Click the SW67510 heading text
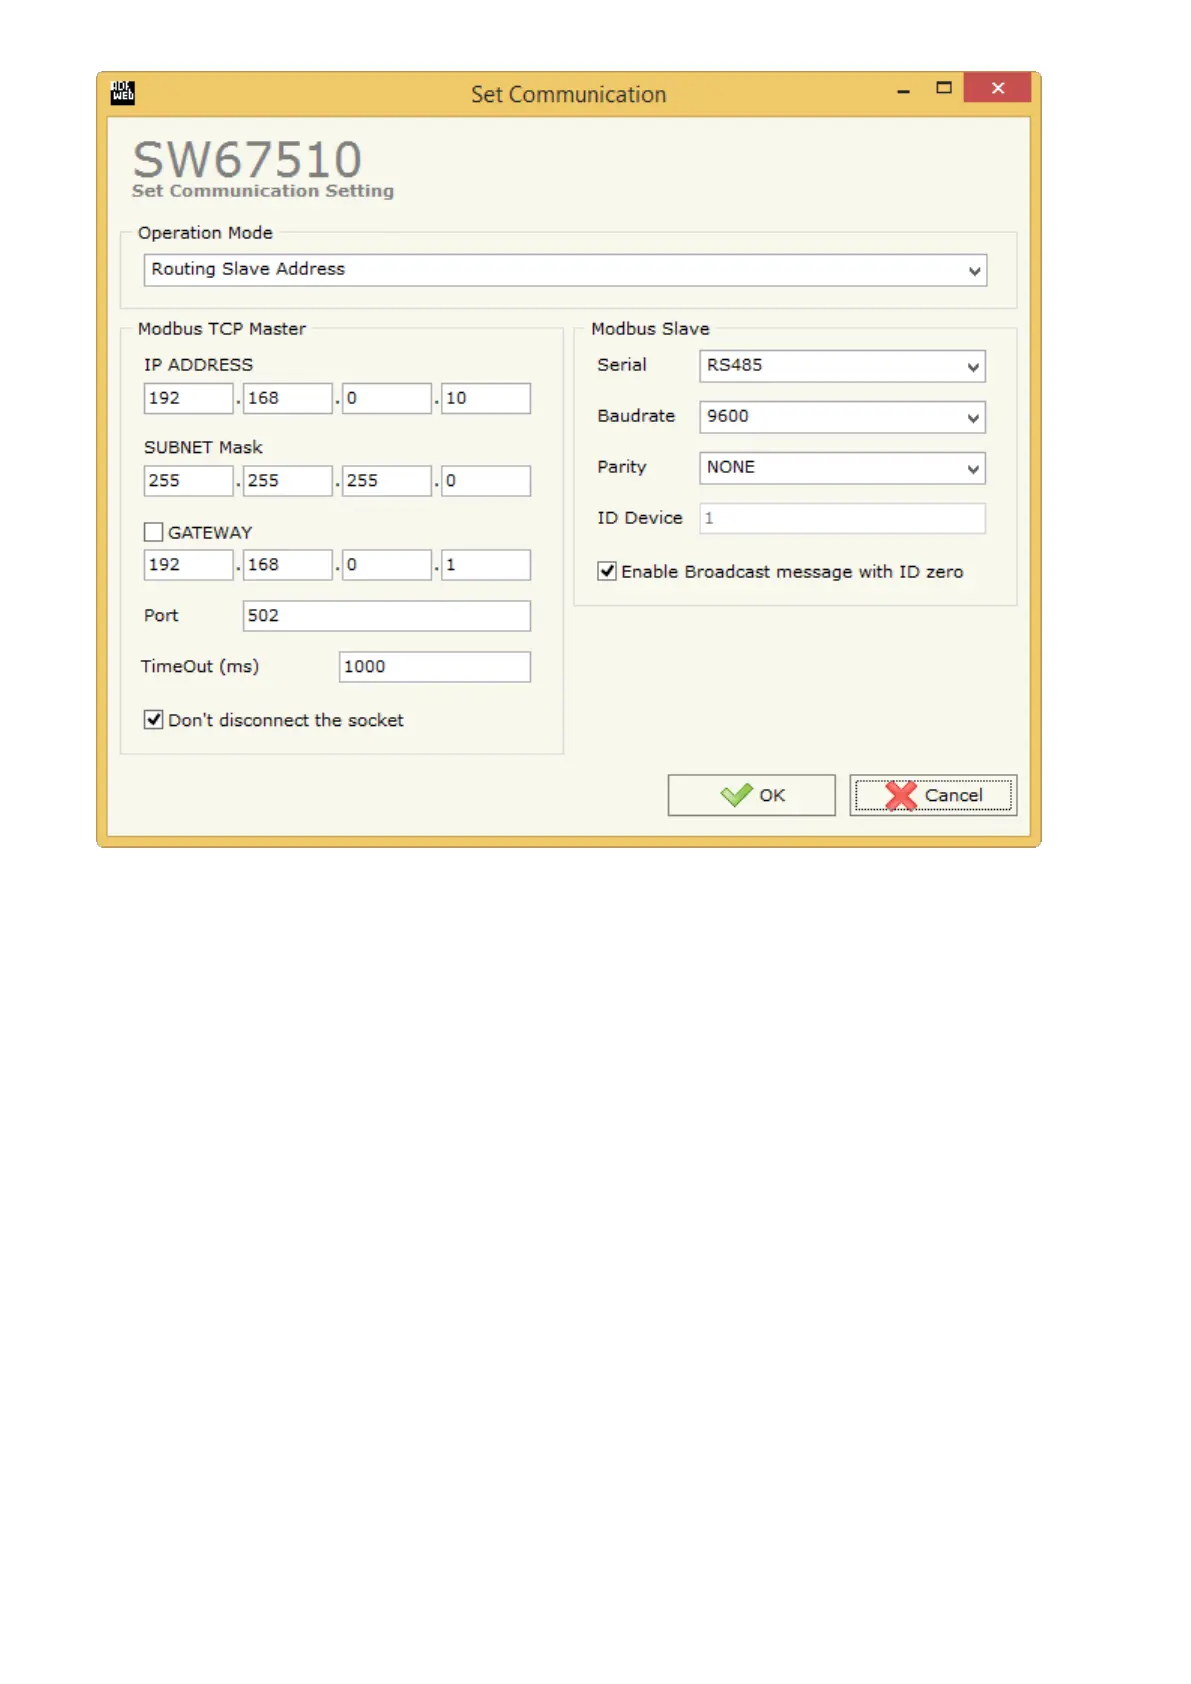 tap(247, 159)
